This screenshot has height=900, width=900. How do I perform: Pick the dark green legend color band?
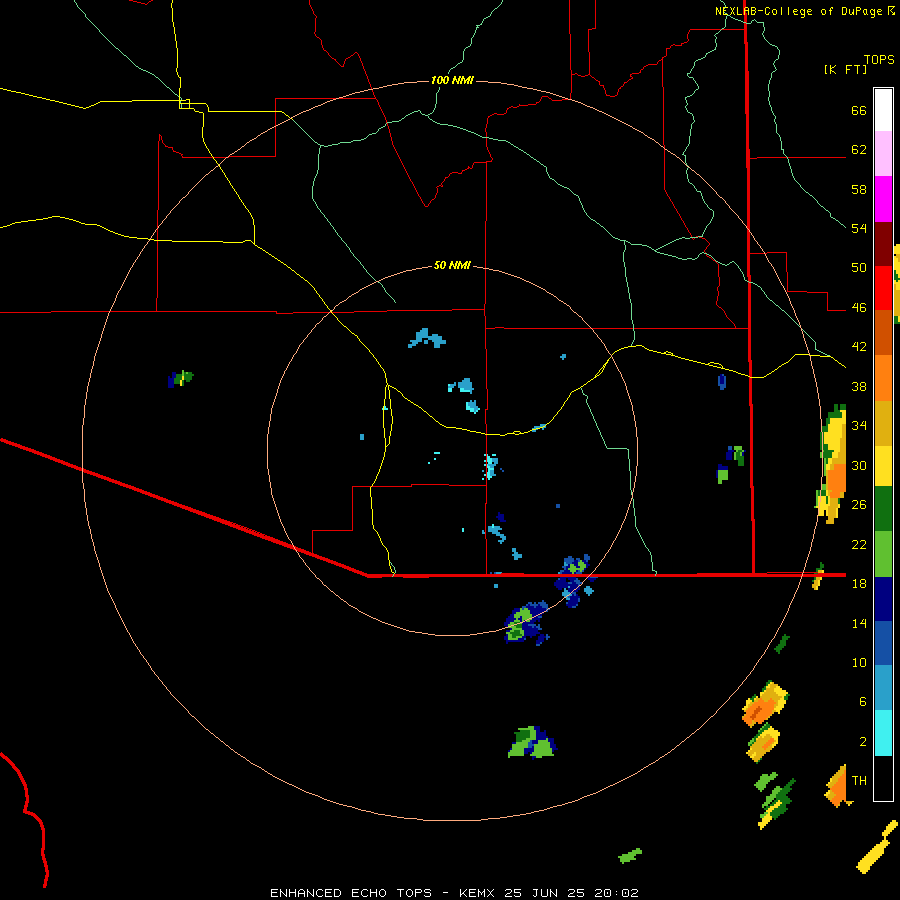pos(883,509)
